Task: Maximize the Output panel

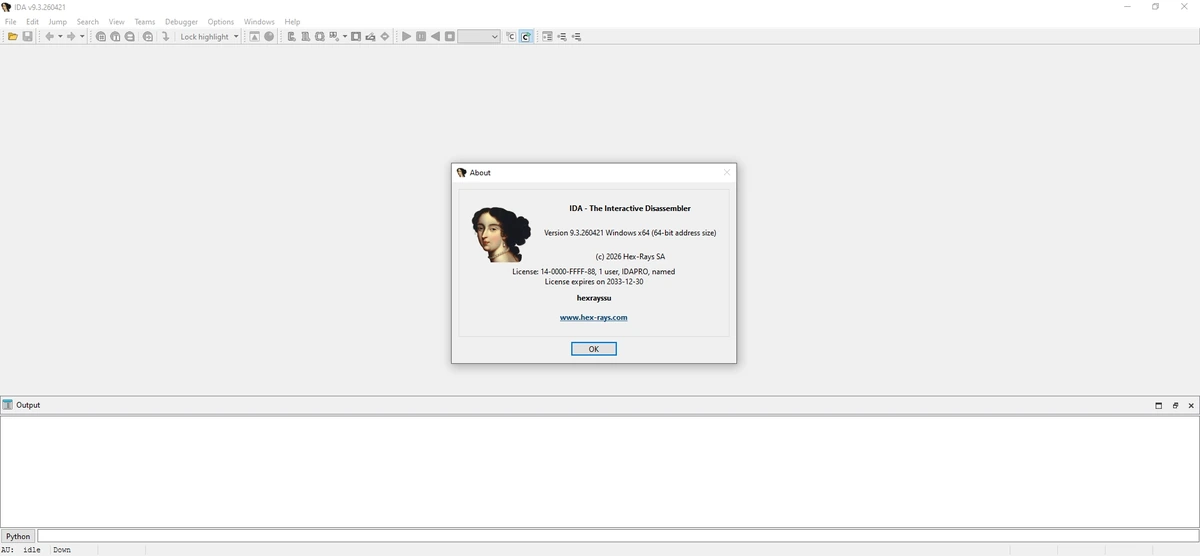Action: [1158, 405]
